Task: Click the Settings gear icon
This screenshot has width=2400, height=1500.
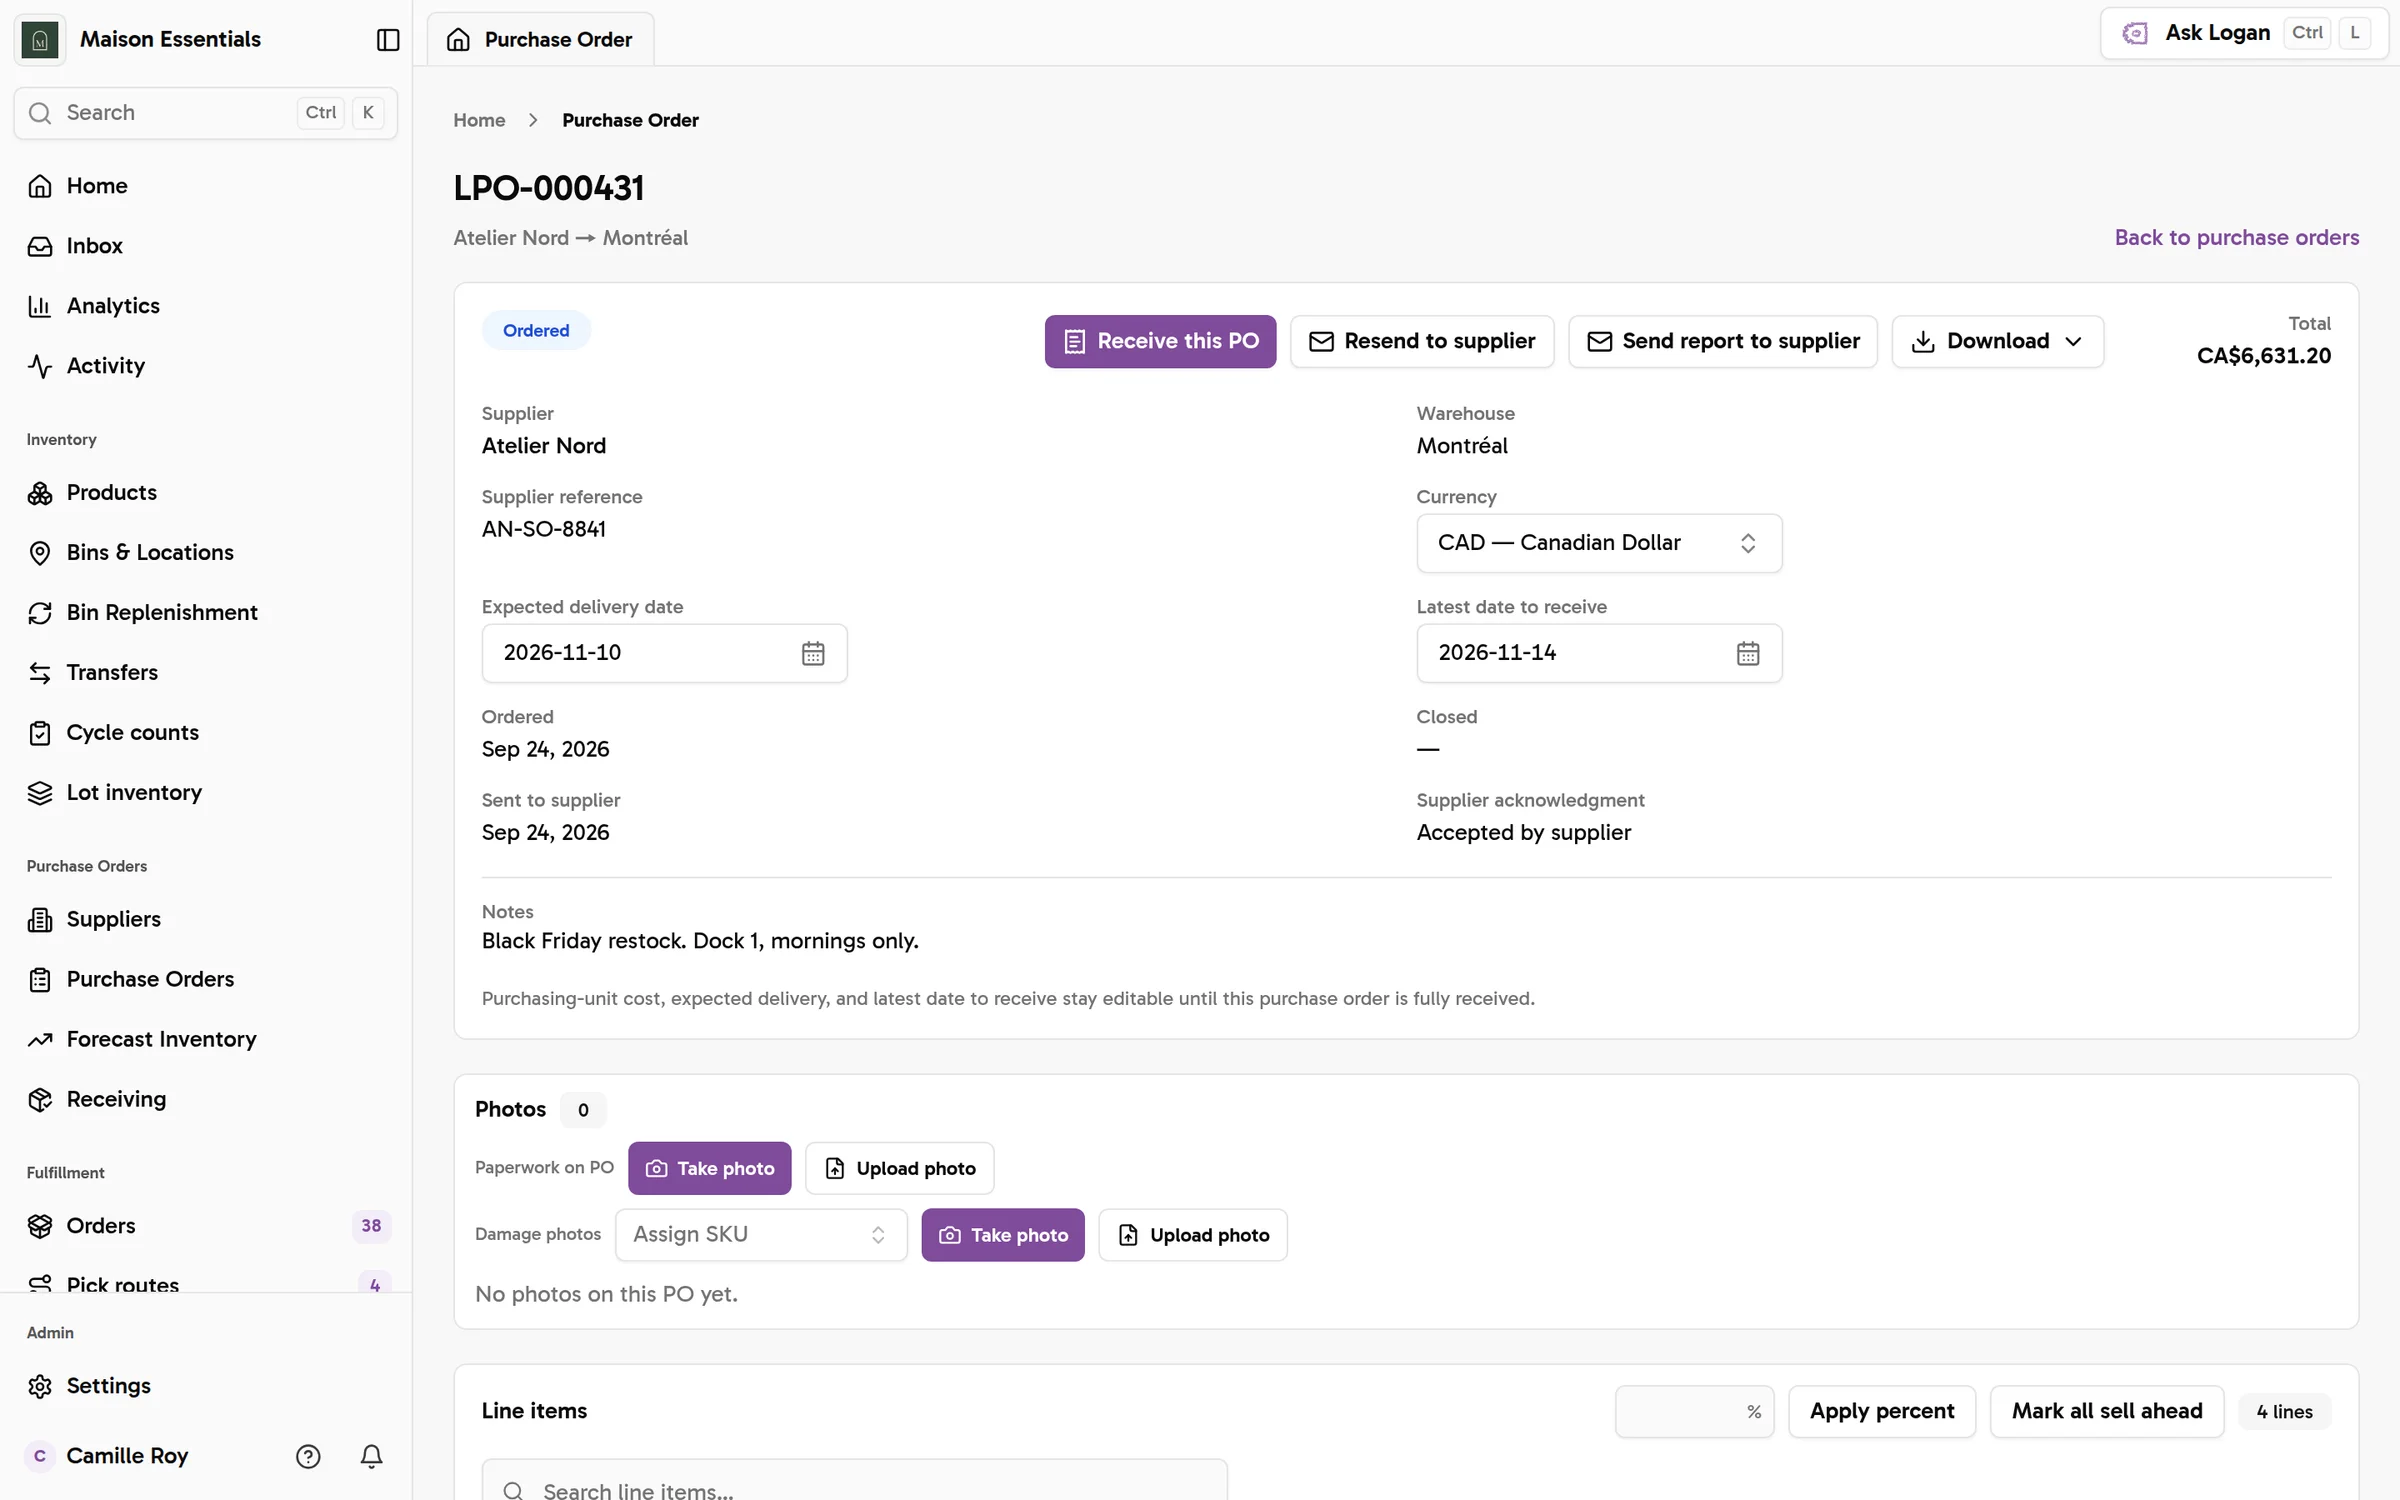Action: [40, 1386]
